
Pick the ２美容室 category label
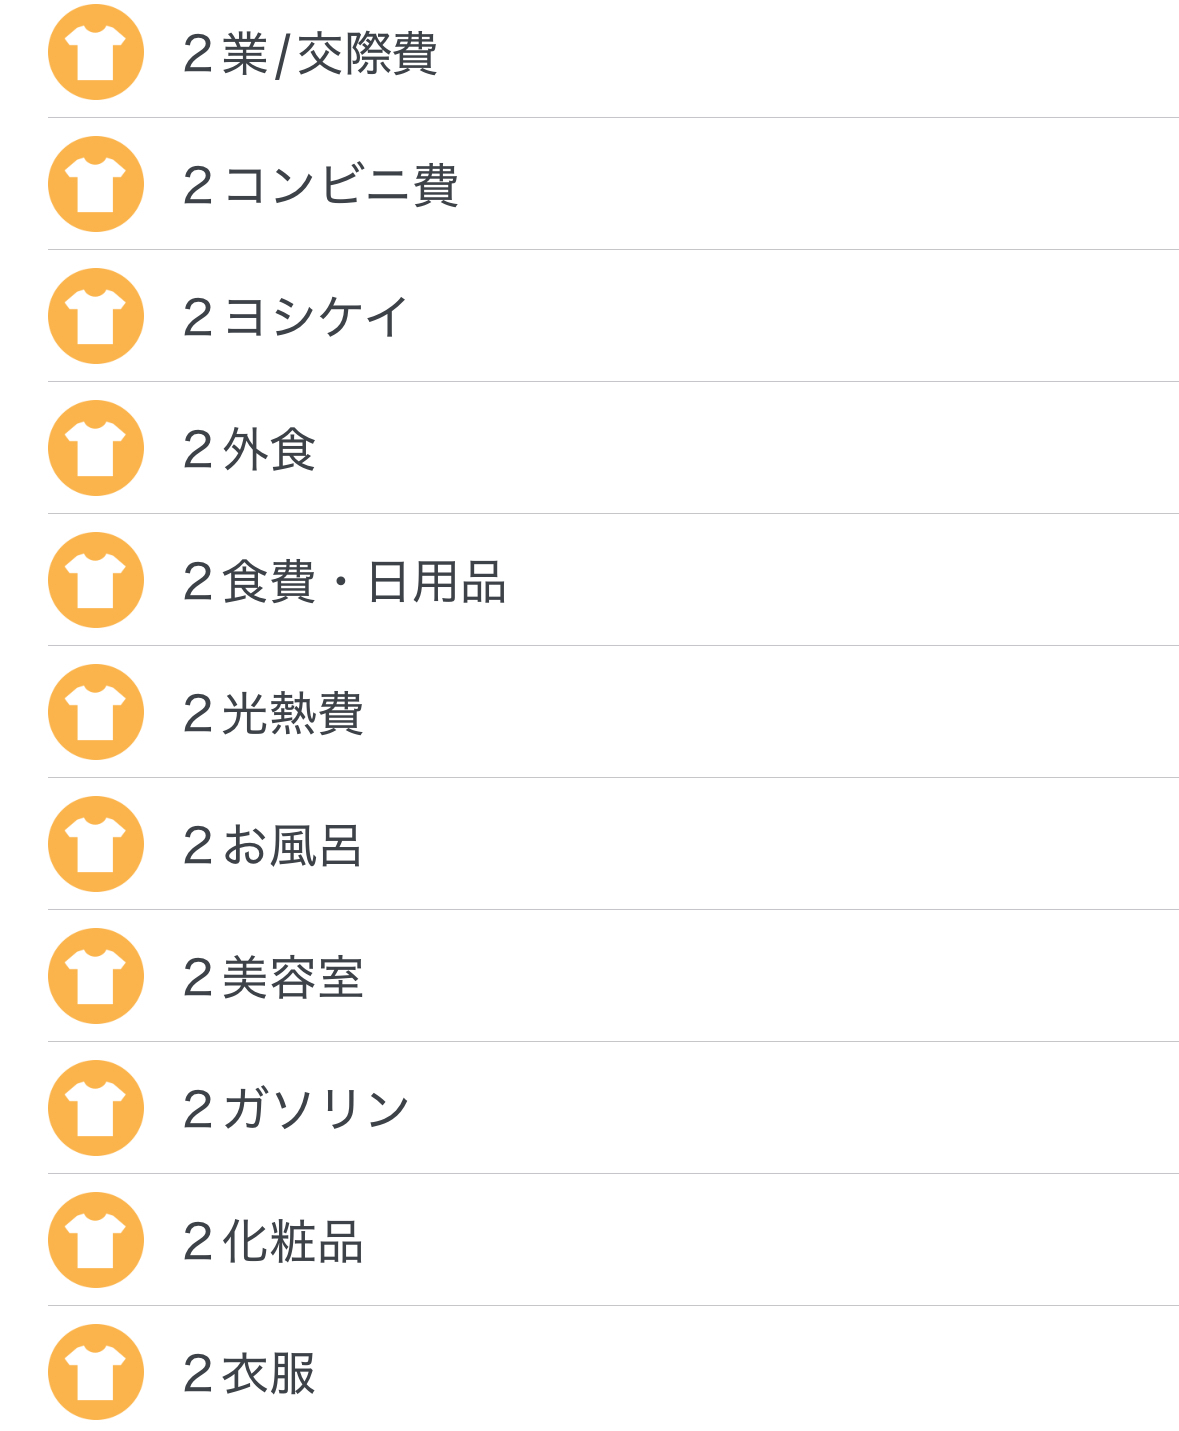[273, 978]
